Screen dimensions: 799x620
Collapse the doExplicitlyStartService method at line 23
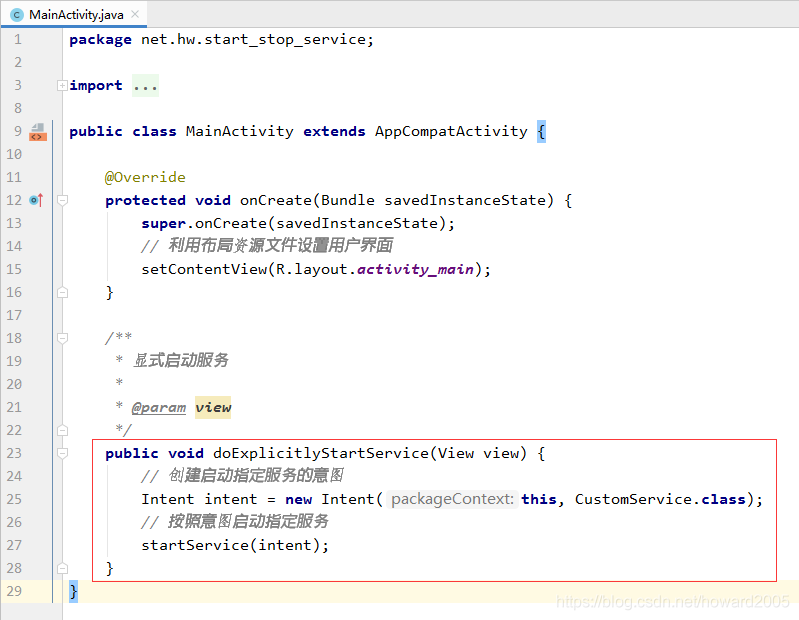click(x=62, y=453)
